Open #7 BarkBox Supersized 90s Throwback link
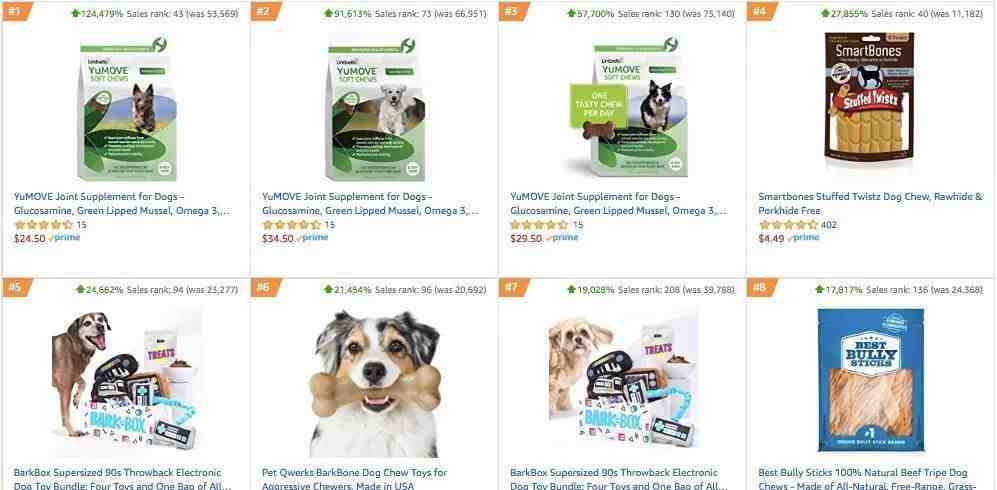This screenshot has width=997, height=490. pos(618,479)
